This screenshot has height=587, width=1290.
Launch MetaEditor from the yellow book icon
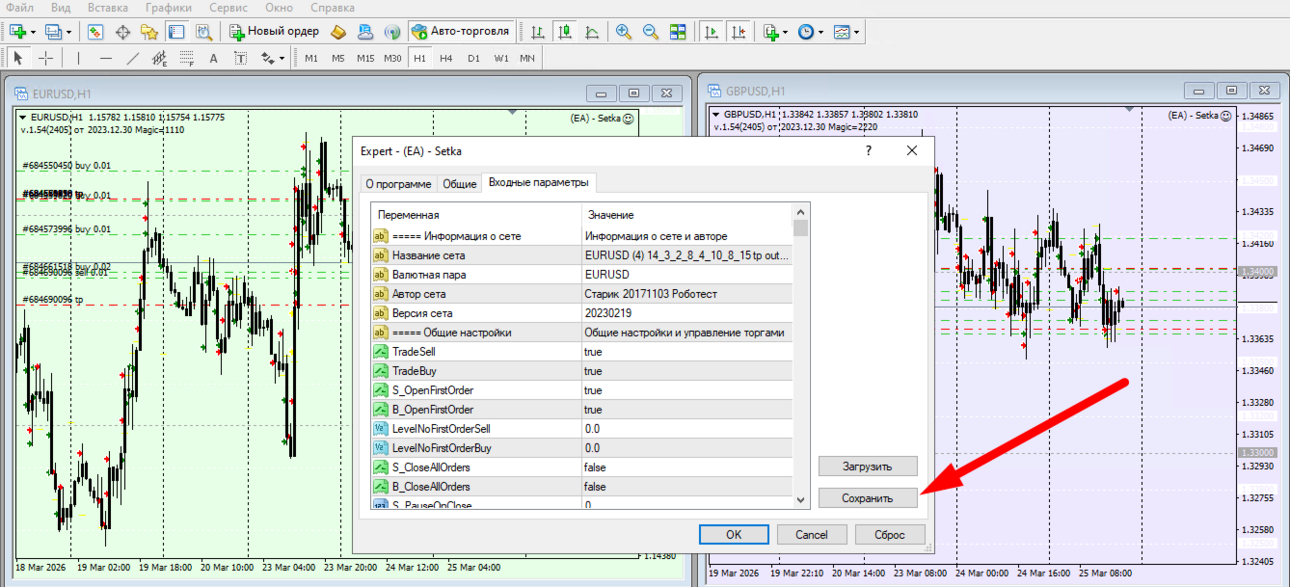coord(338,32)
